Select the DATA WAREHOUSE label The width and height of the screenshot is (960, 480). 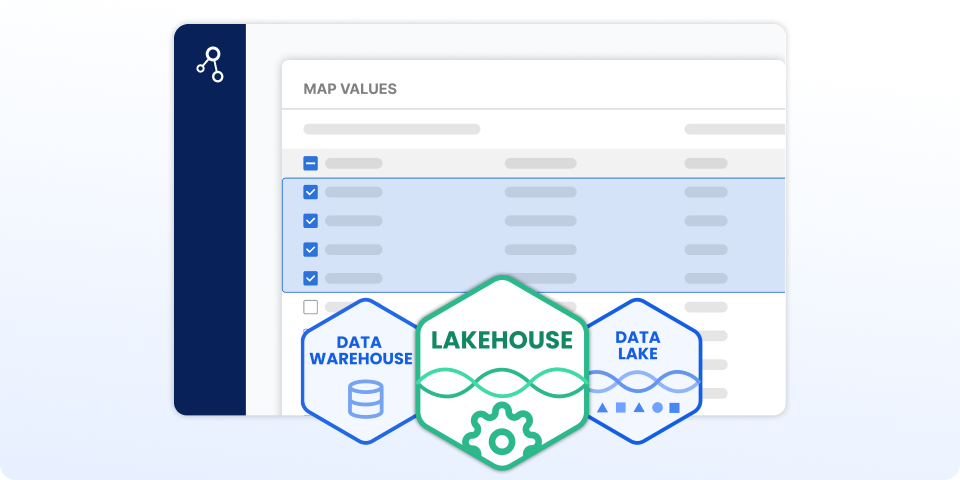click(x=361, y=351)
